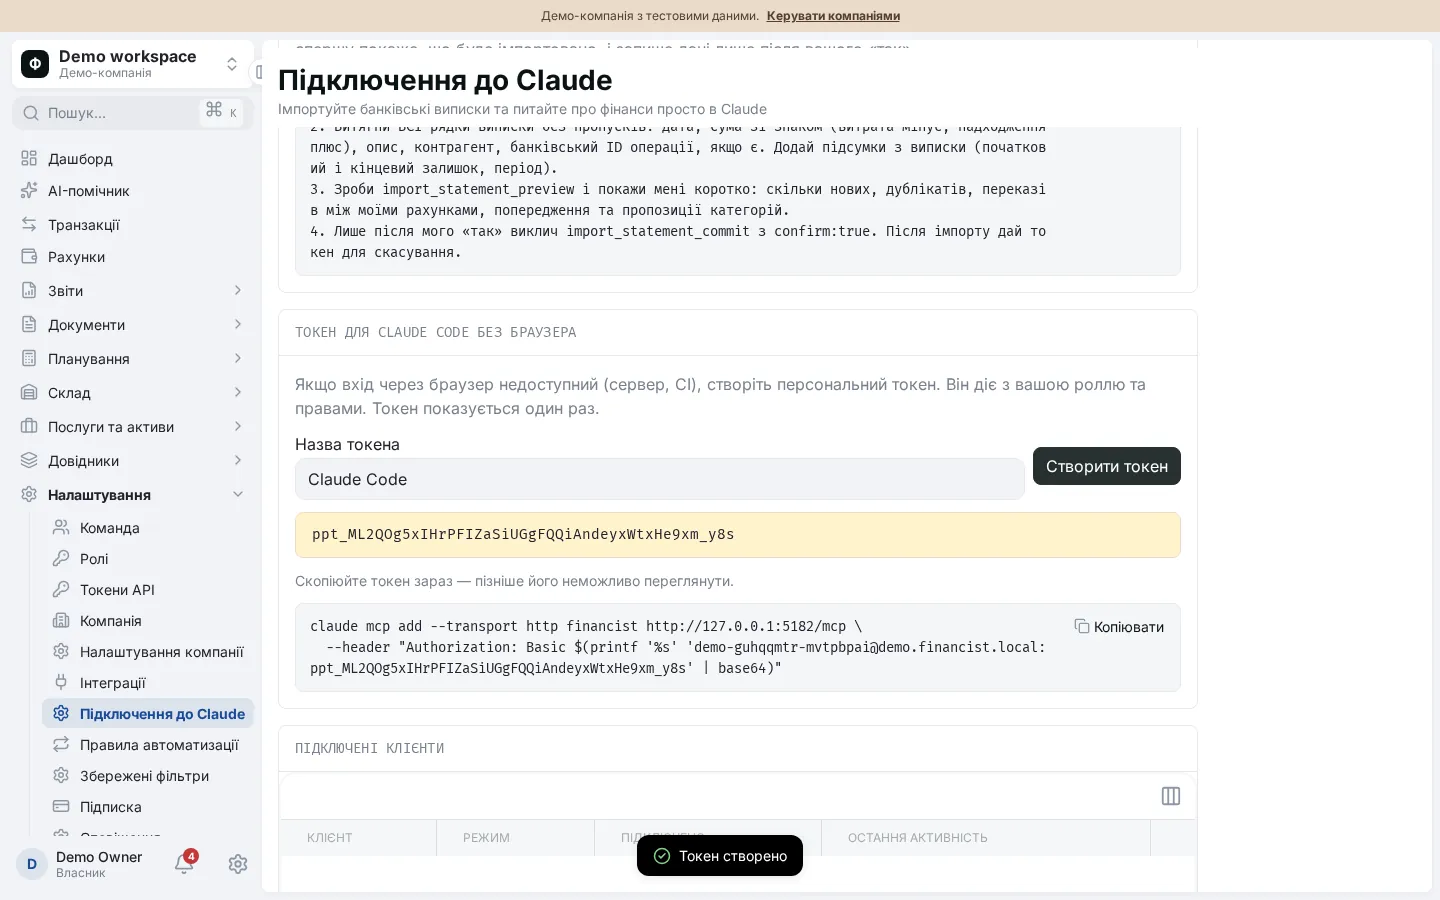Open settings gear next to Demo Owner

[x=238, y=864]
